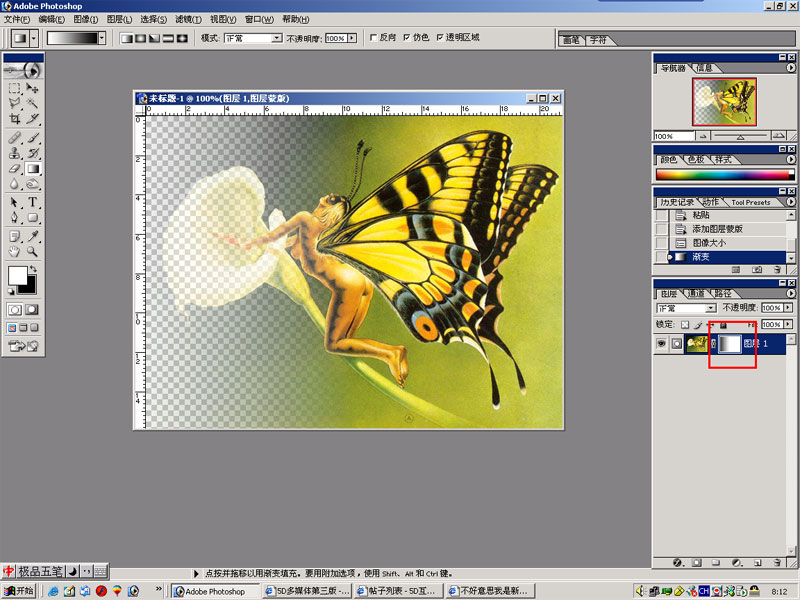Jump to ImageReady button in toolbox
The image size is (800, 600).
coord(23,346)
